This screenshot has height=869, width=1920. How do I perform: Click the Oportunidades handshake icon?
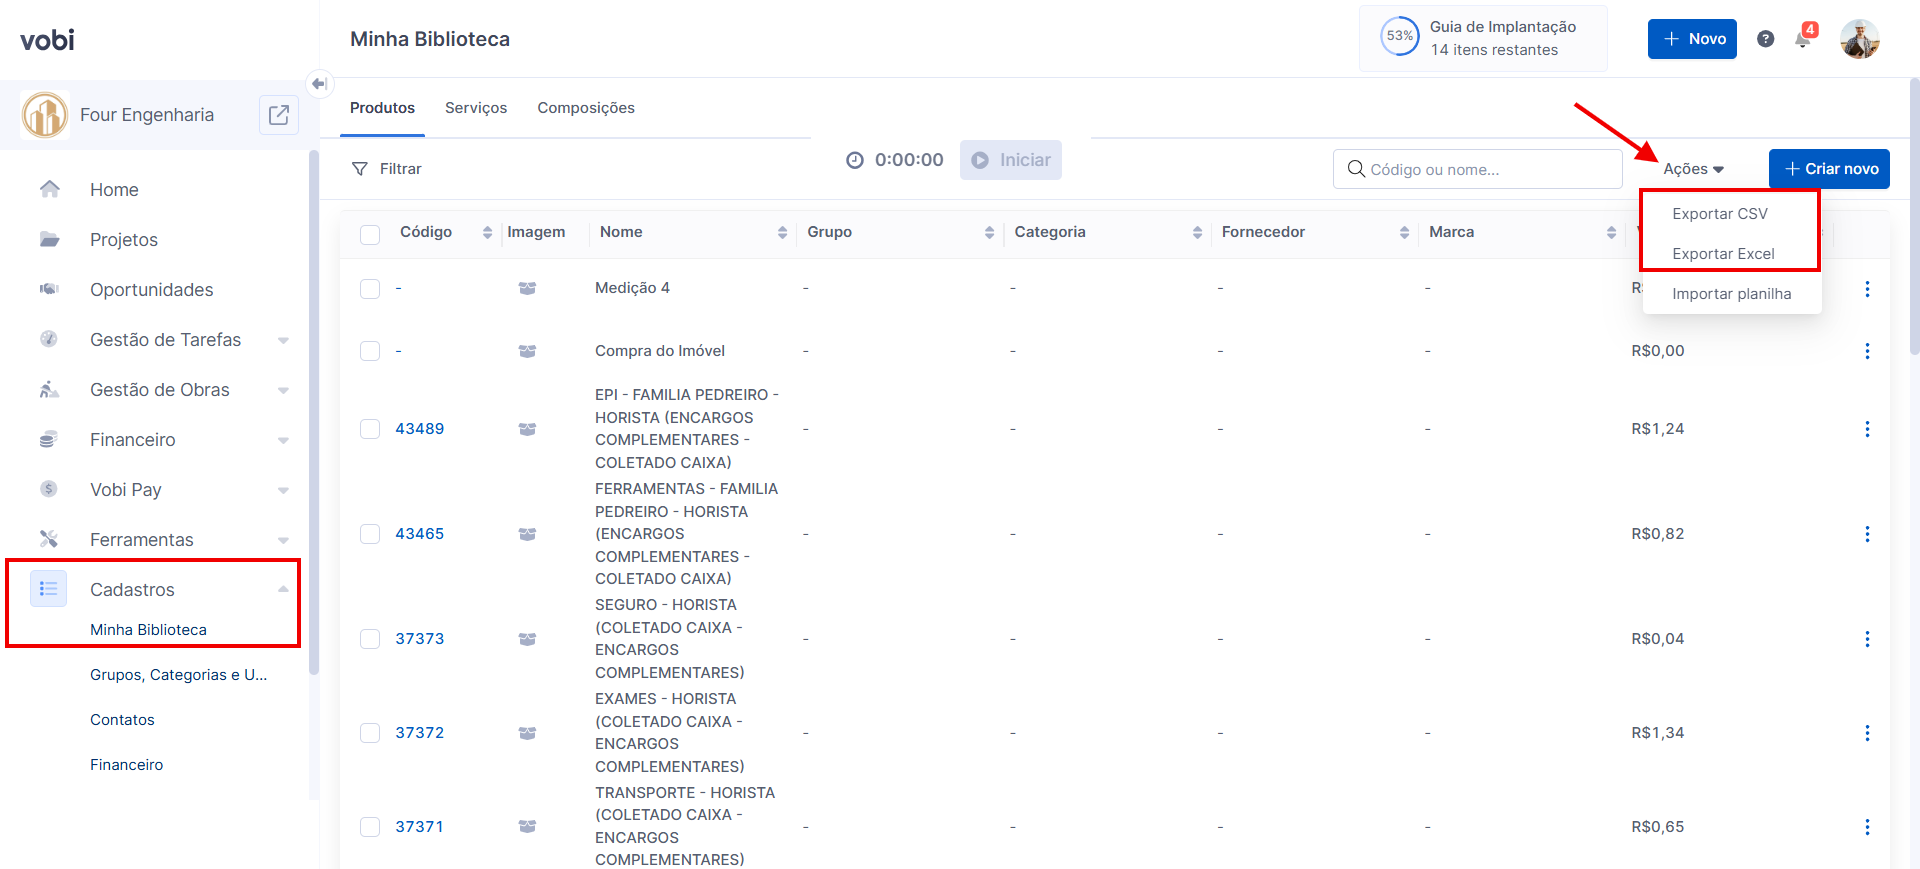pos(49,289)
